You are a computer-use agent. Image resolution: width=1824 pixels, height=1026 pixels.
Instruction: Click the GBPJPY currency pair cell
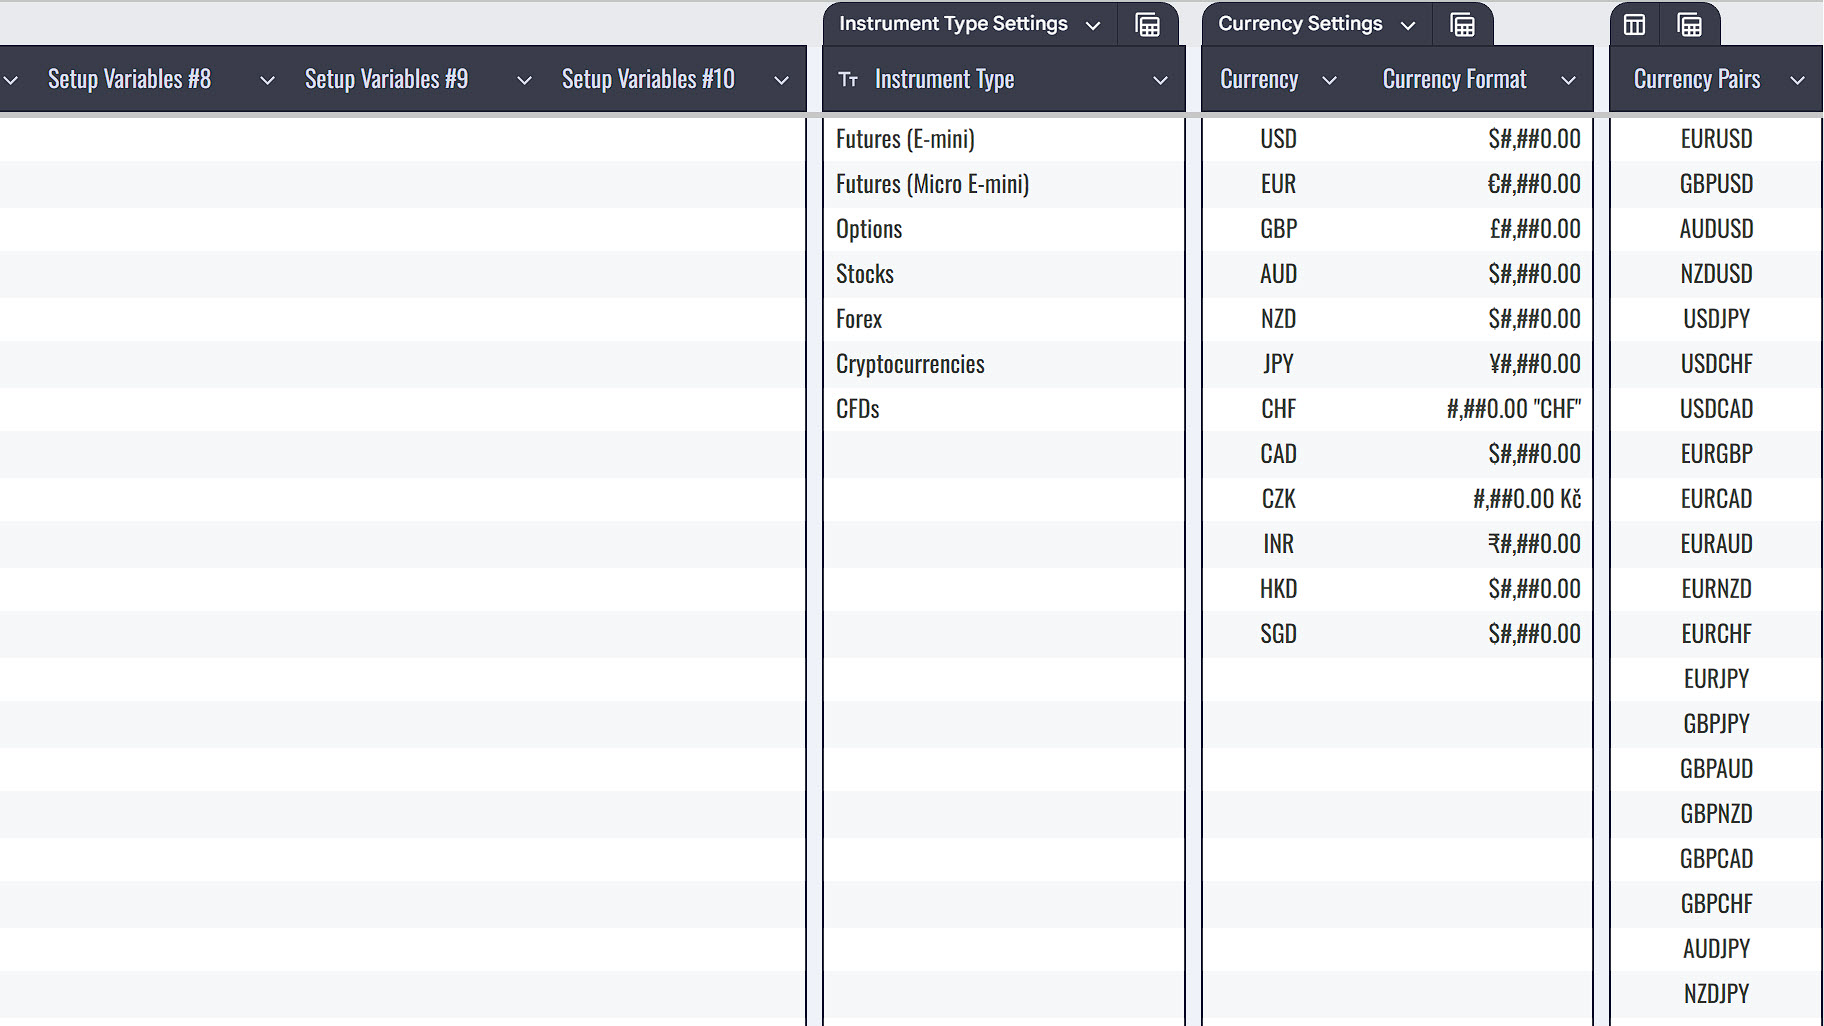(x=1716, y=724)
